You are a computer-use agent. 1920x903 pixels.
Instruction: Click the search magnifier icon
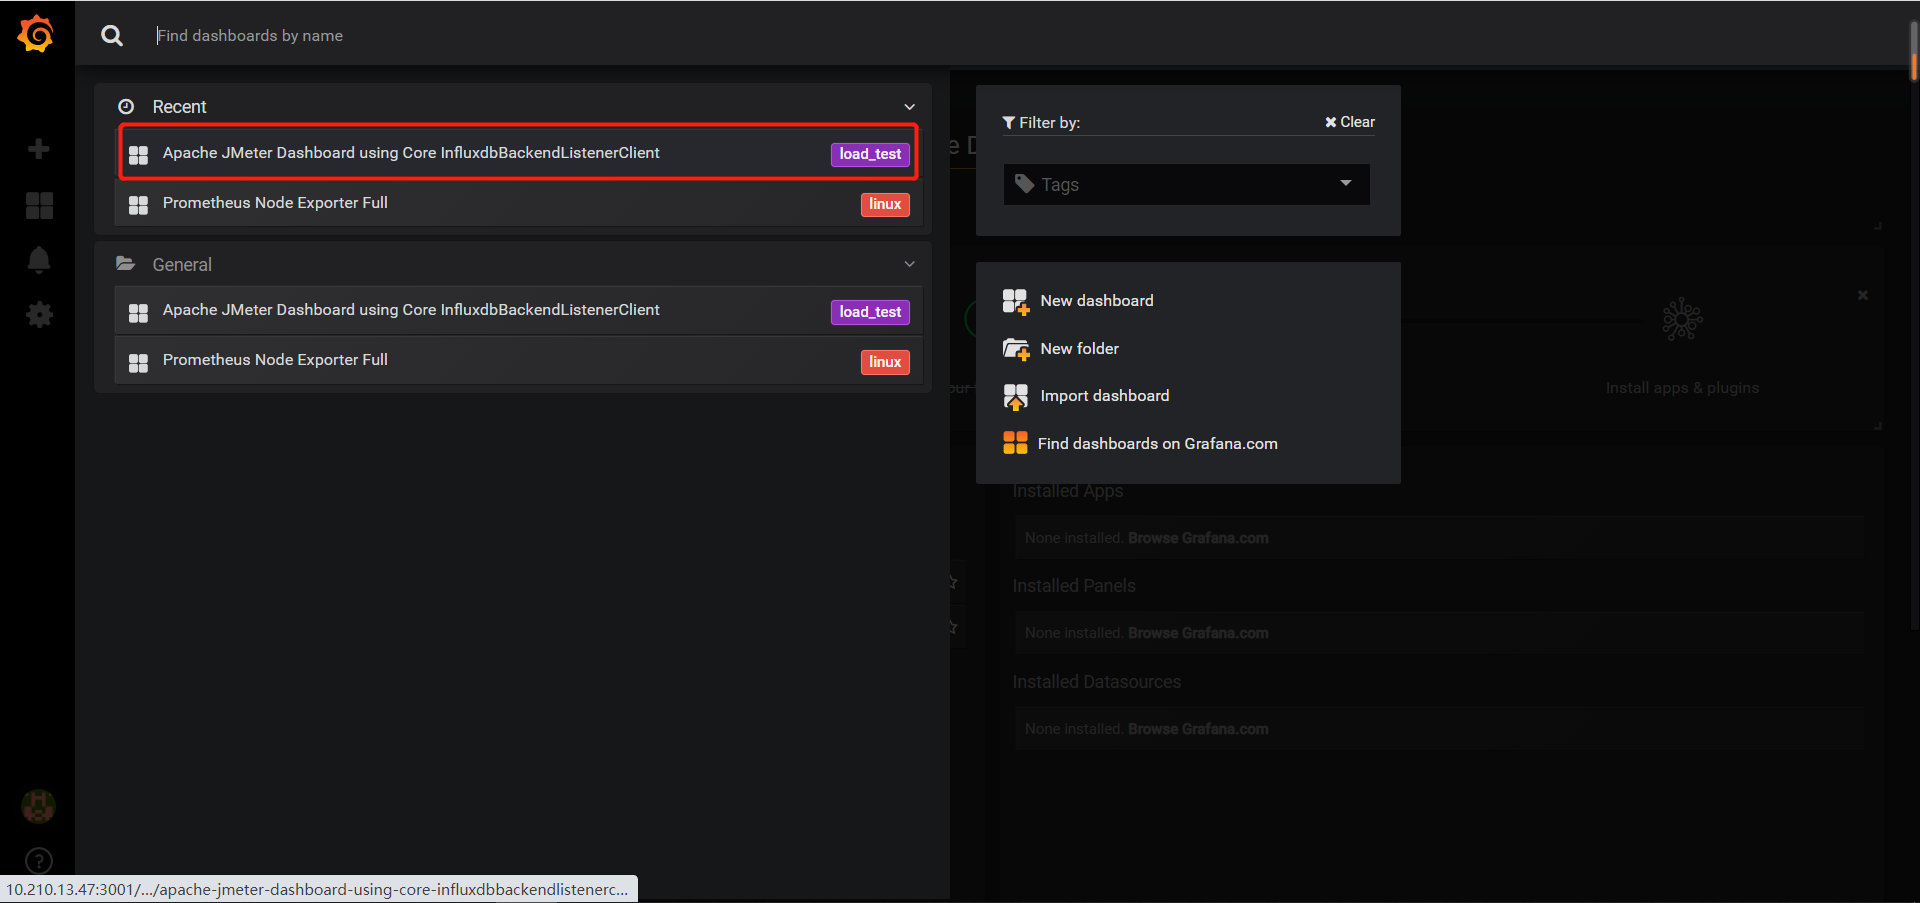click(x=112, y=36)
